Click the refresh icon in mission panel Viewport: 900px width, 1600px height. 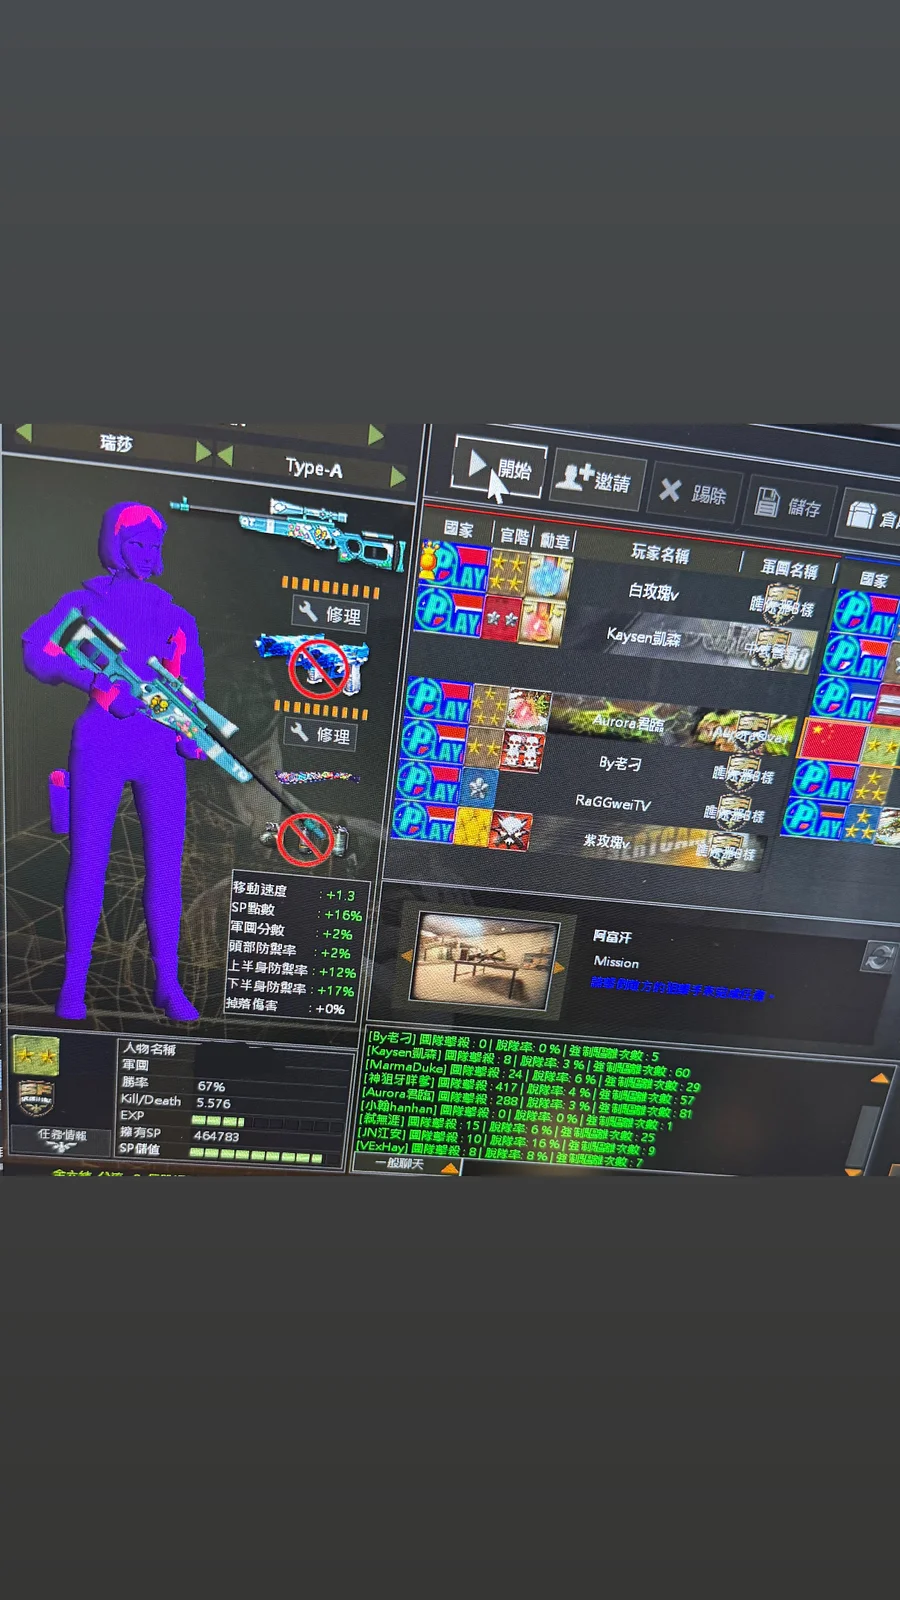tap(878, 957)
